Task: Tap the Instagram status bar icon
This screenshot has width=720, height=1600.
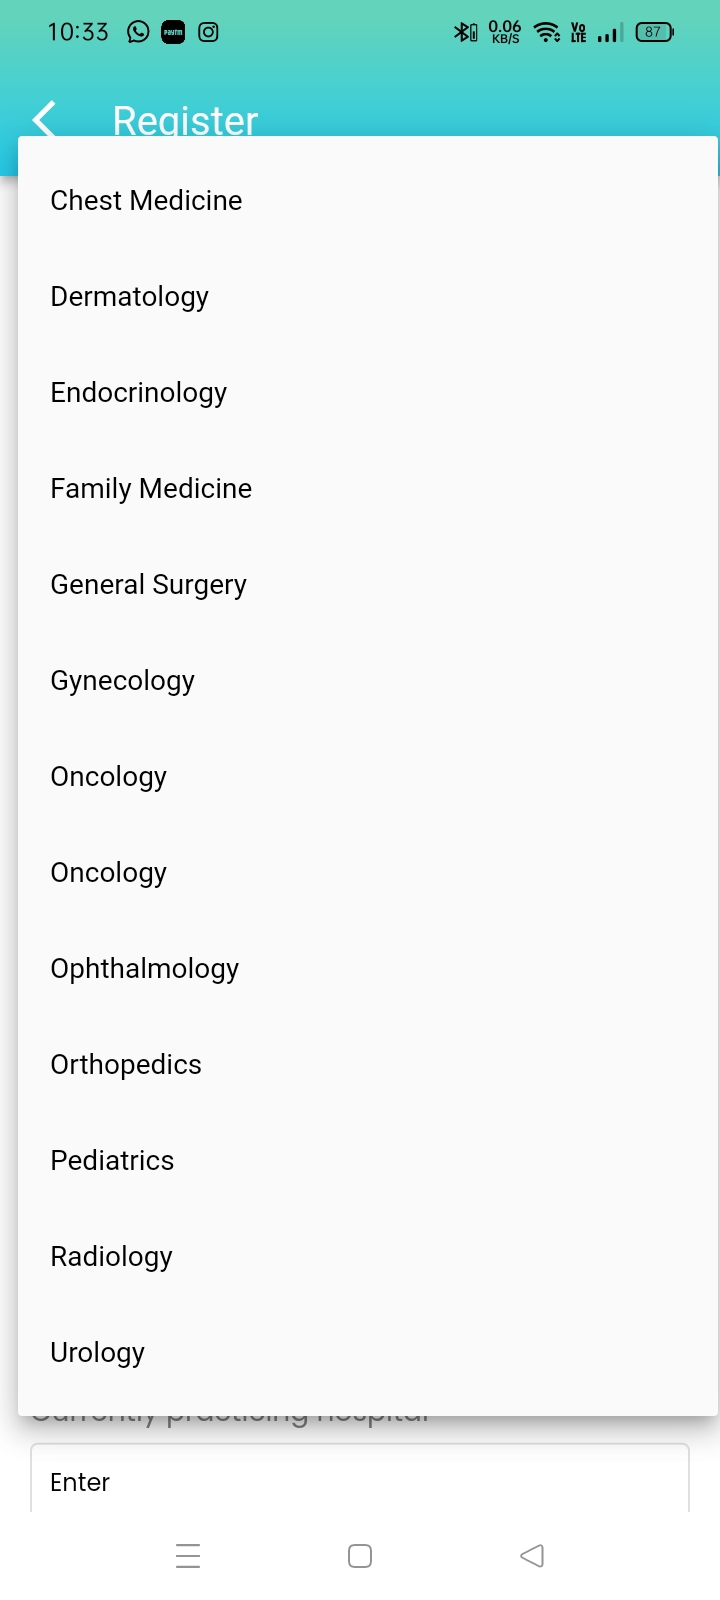Action: point(208,32)
